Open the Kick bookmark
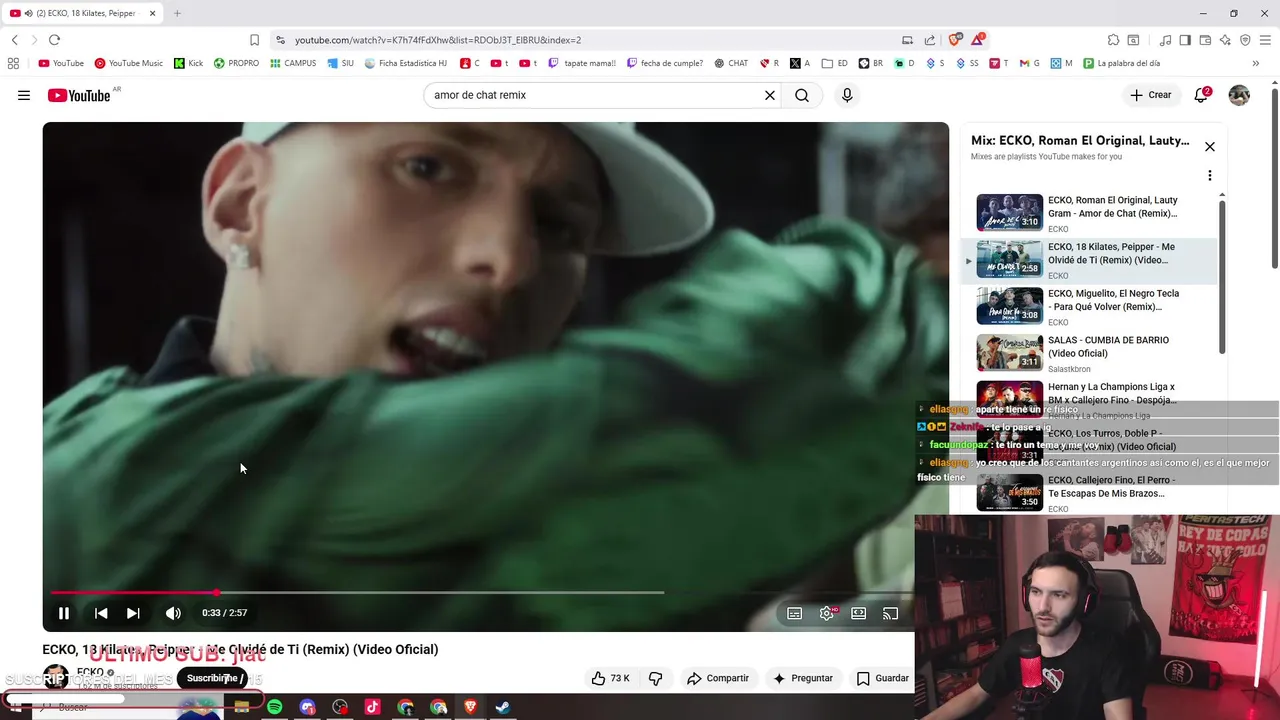The image size is (1280, 720). [x=188, y=63]
